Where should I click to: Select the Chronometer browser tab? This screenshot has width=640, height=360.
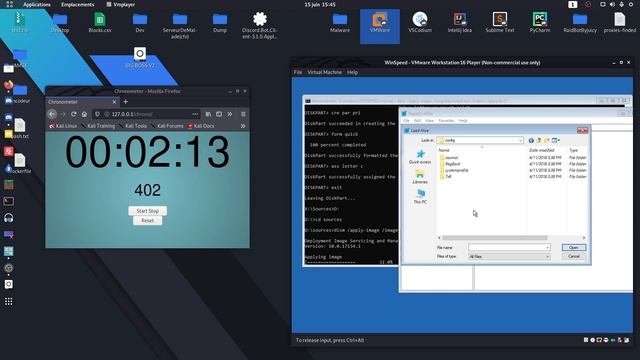coord(82,102)
